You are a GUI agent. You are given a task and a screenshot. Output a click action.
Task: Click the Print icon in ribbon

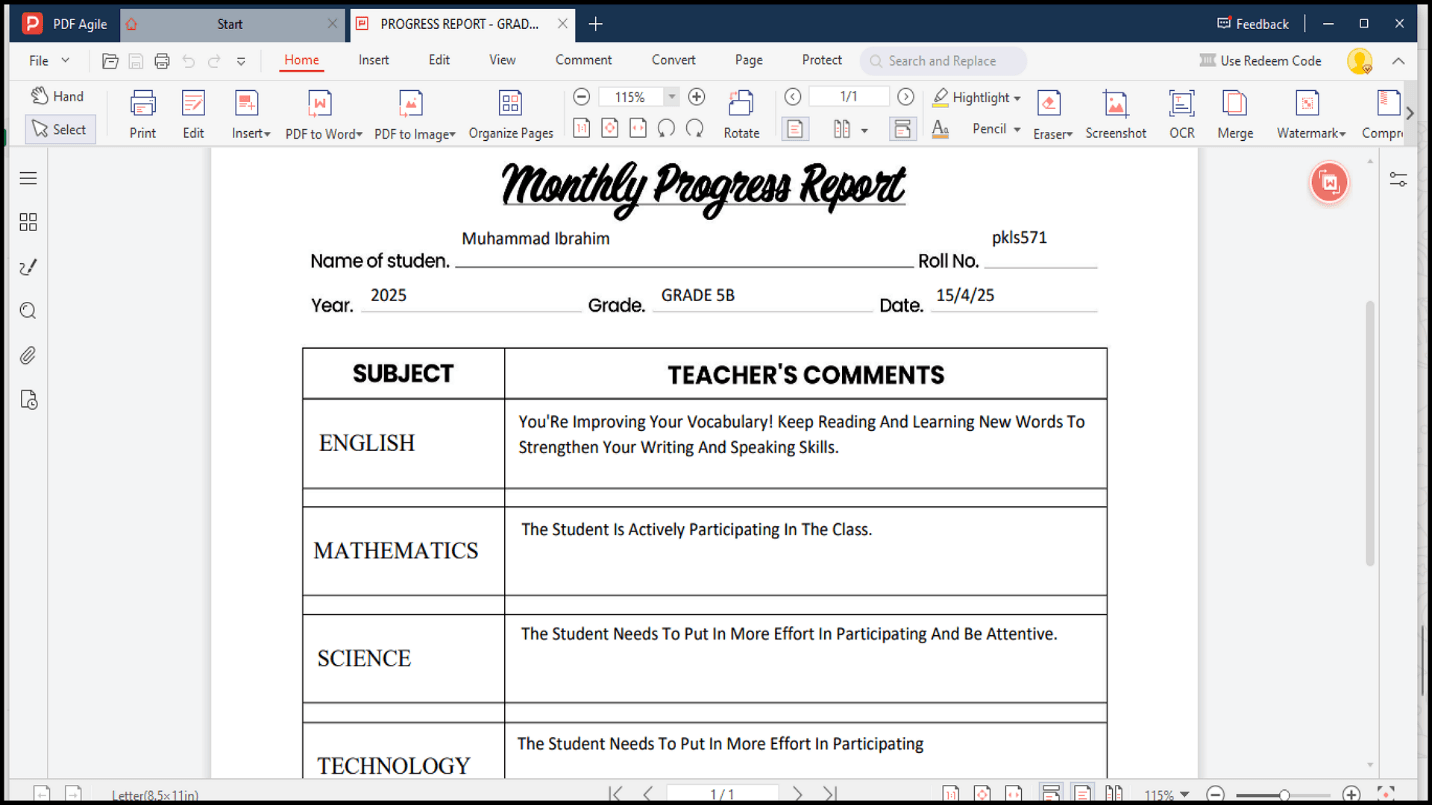tap(143, 114)
